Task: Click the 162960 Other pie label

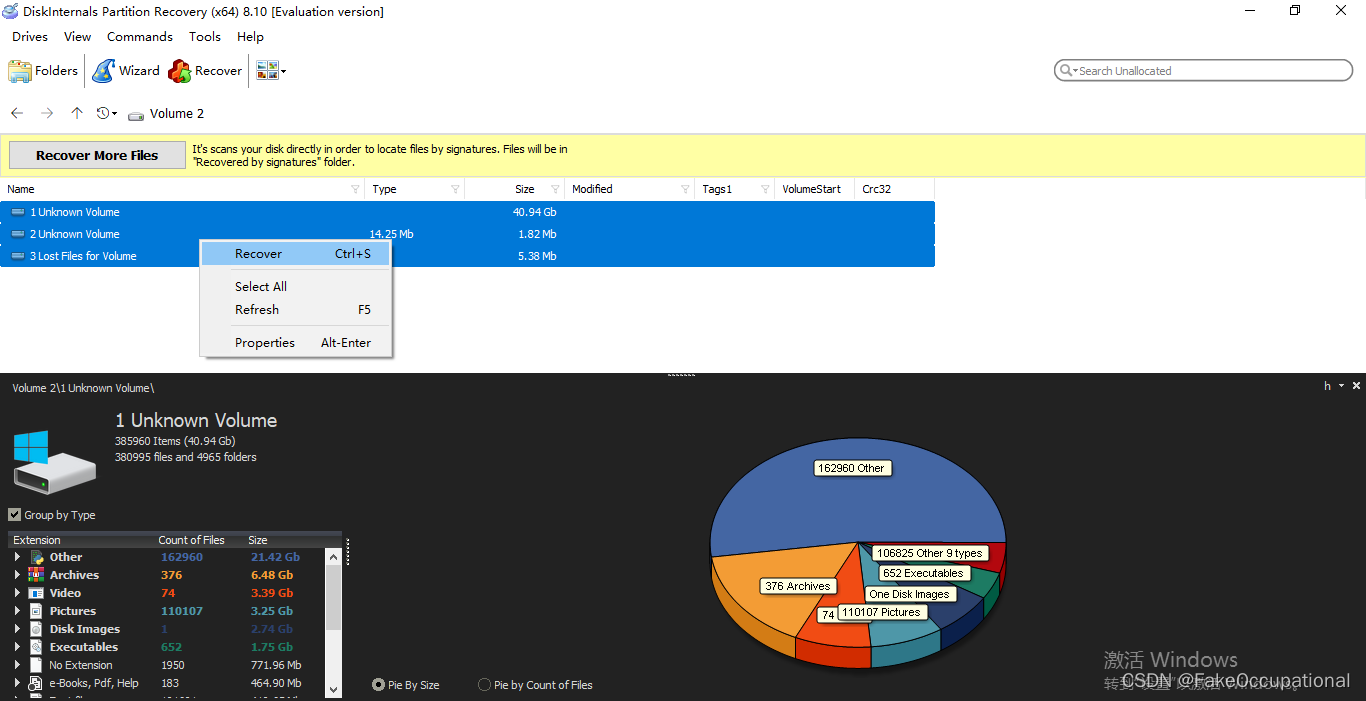Action: [851, 468]
